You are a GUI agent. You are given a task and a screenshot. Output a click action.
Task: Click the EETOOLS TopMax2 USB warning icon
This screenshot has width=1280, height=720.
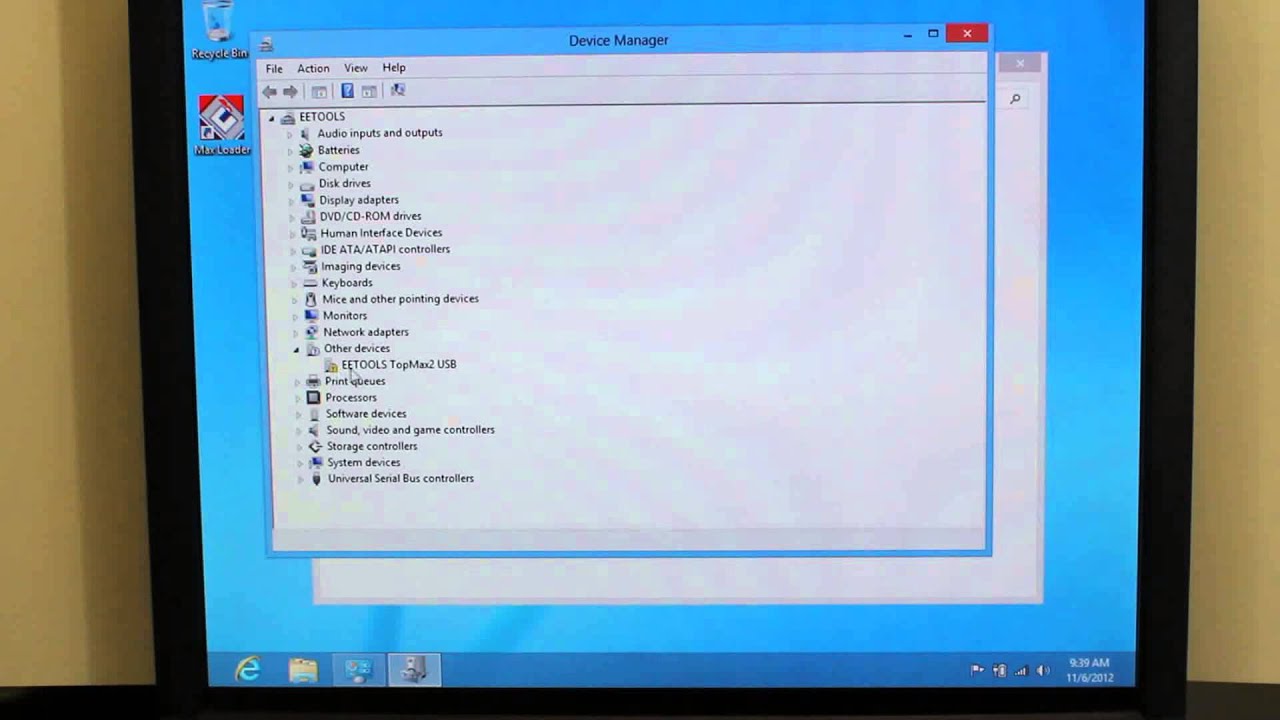pos(331,365)
